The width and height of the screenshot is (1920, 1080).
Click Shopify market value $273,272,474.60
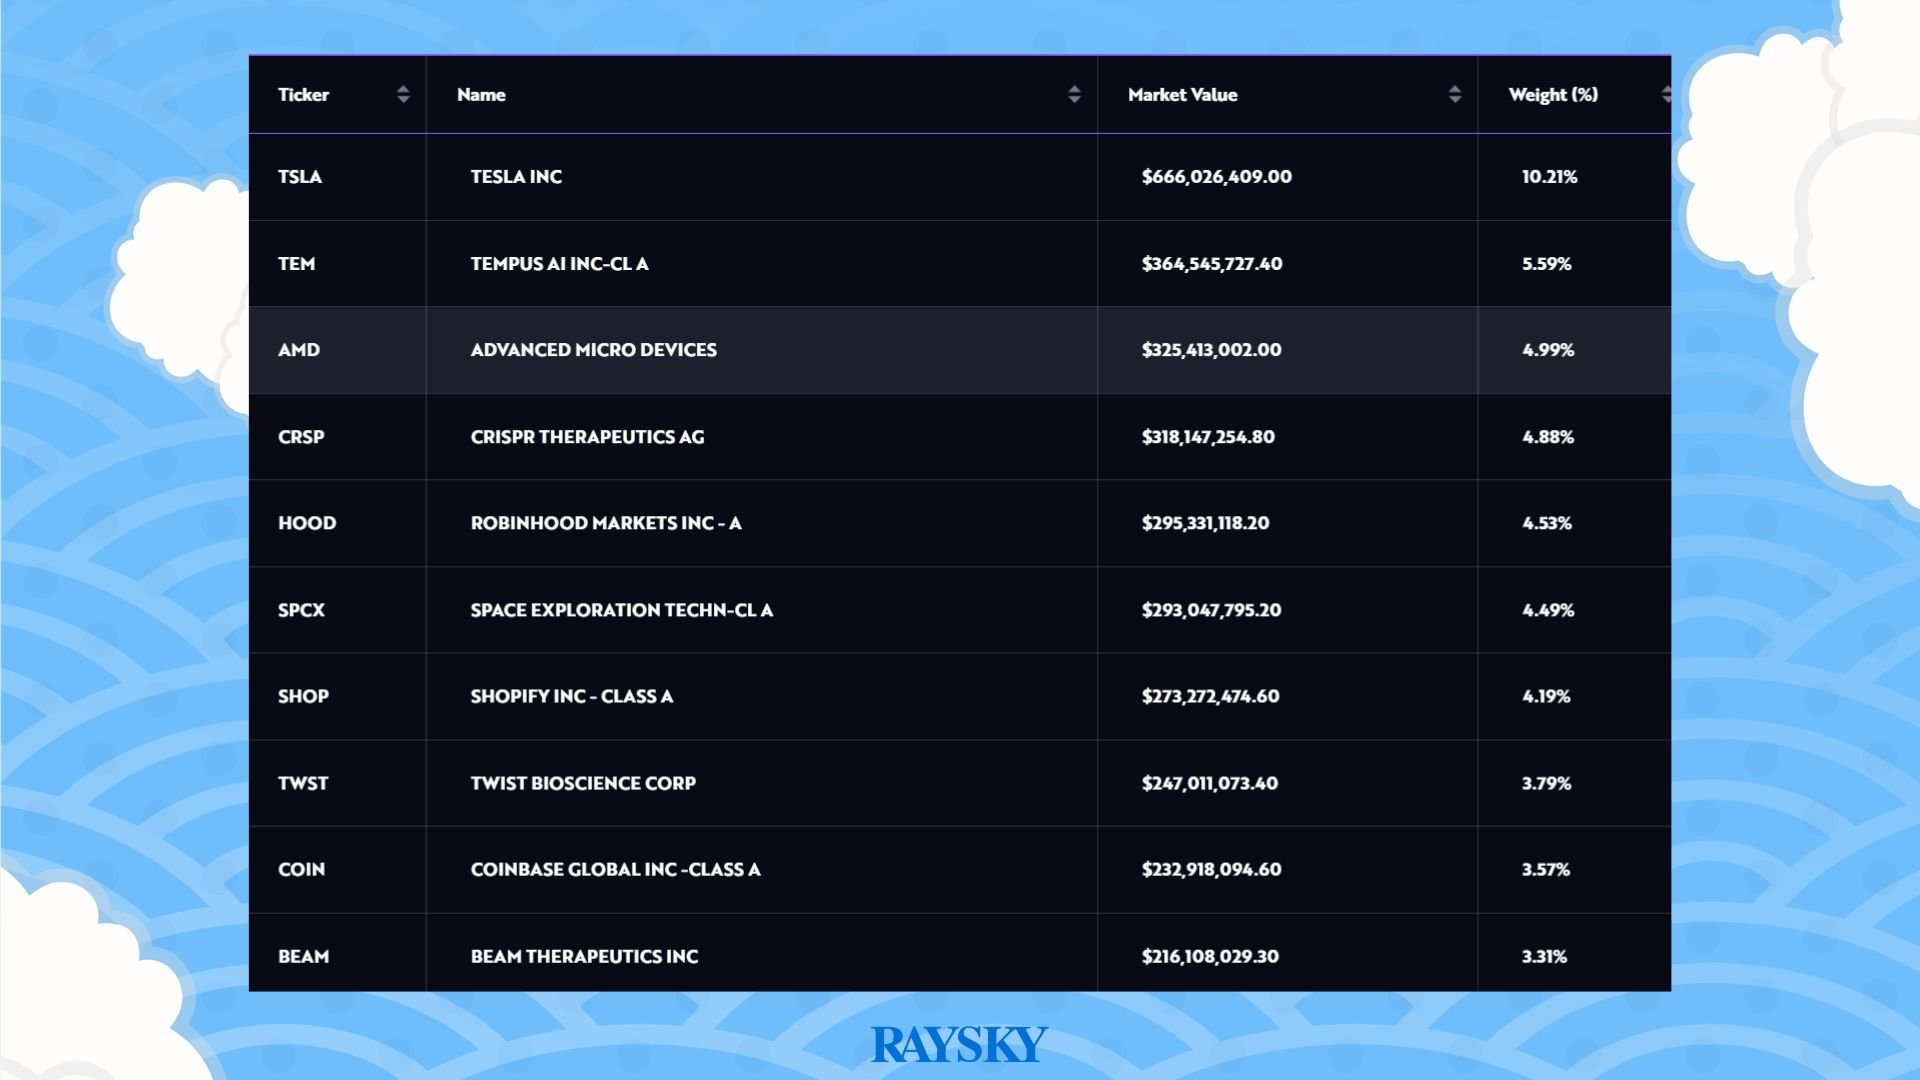tap(1211, 696)
